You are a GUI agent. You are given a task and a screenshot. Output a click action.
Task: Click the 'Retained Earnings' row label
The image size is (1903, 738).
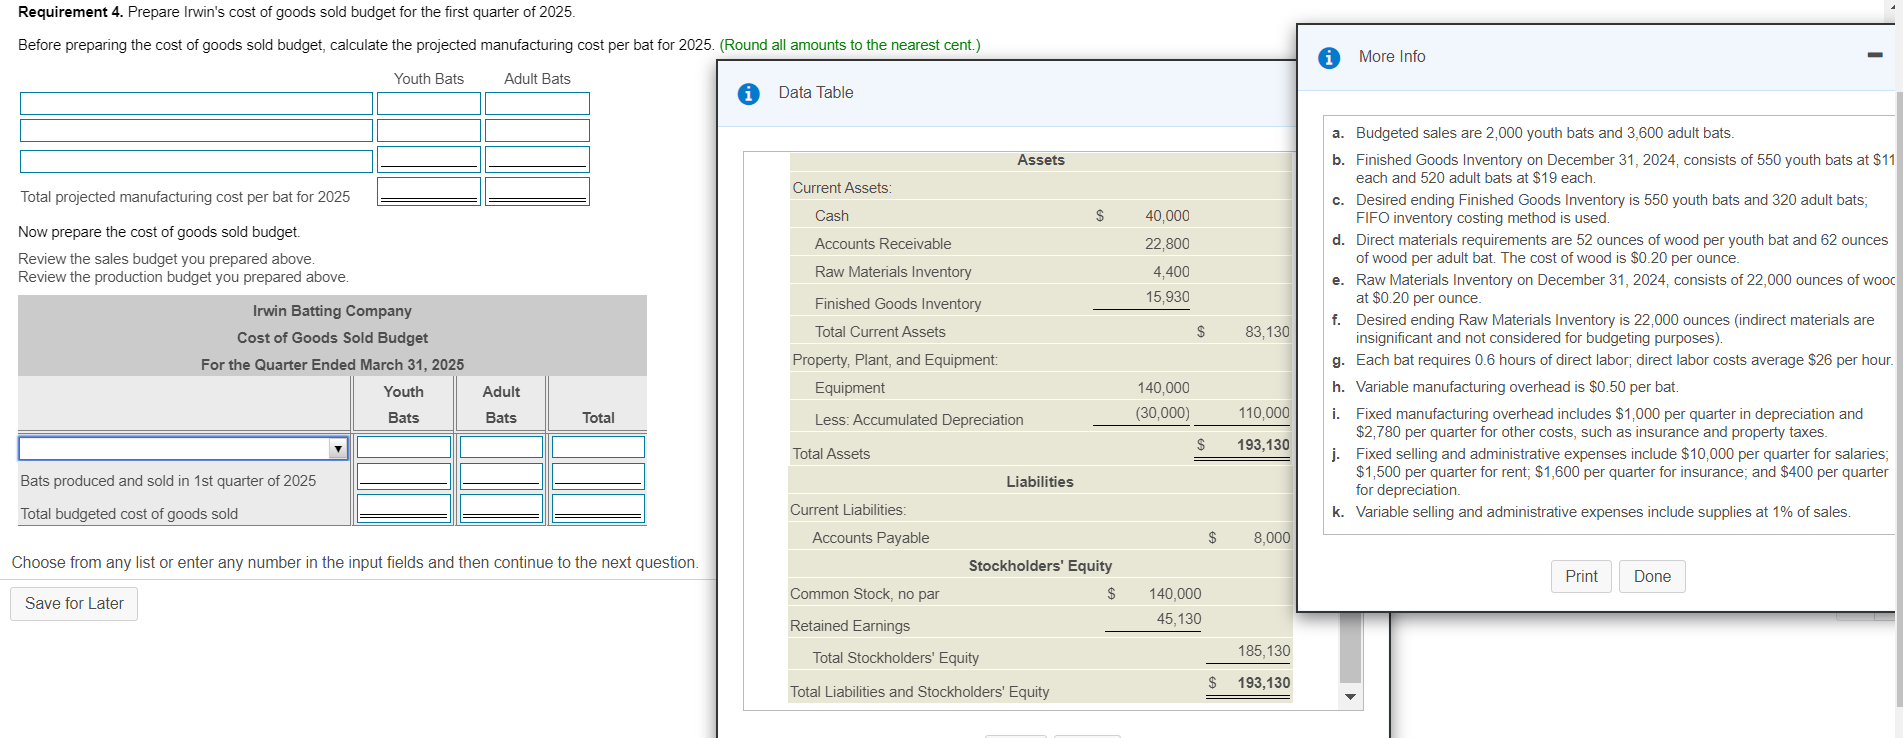pos(849,626)
